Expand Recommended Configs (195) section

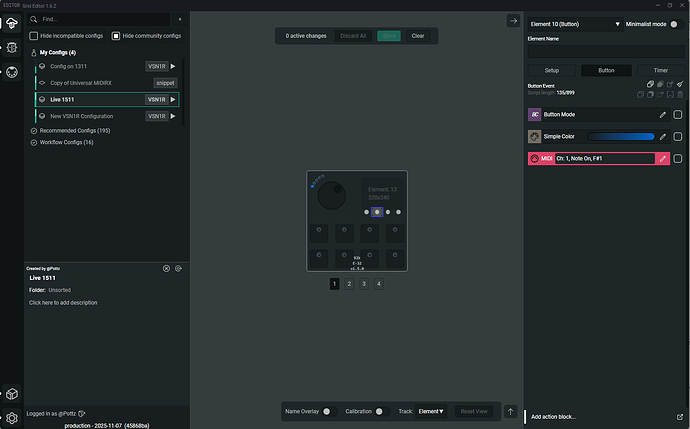click(74, 130)
